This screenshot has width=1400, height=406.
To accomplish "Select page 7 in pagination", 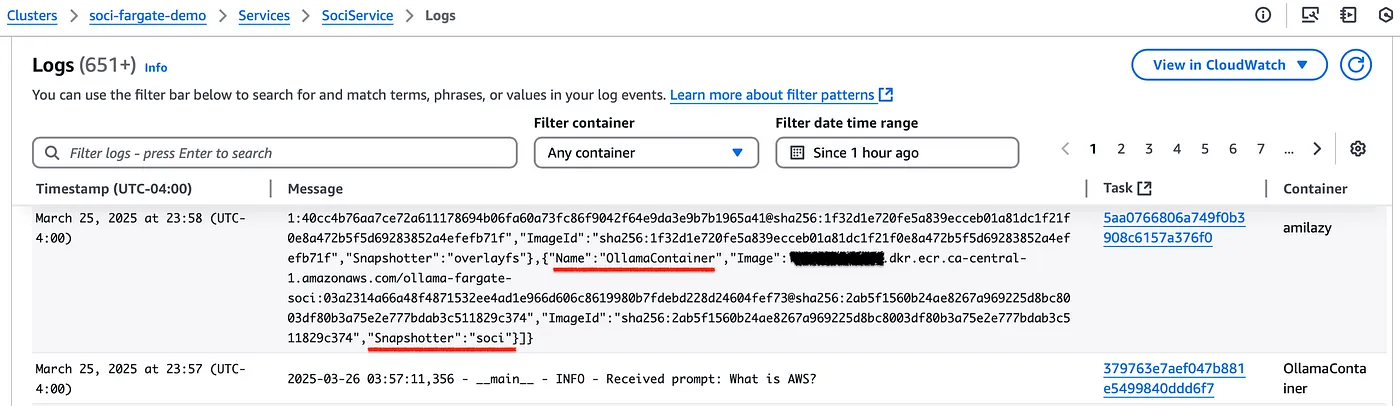I will 1261,149.
